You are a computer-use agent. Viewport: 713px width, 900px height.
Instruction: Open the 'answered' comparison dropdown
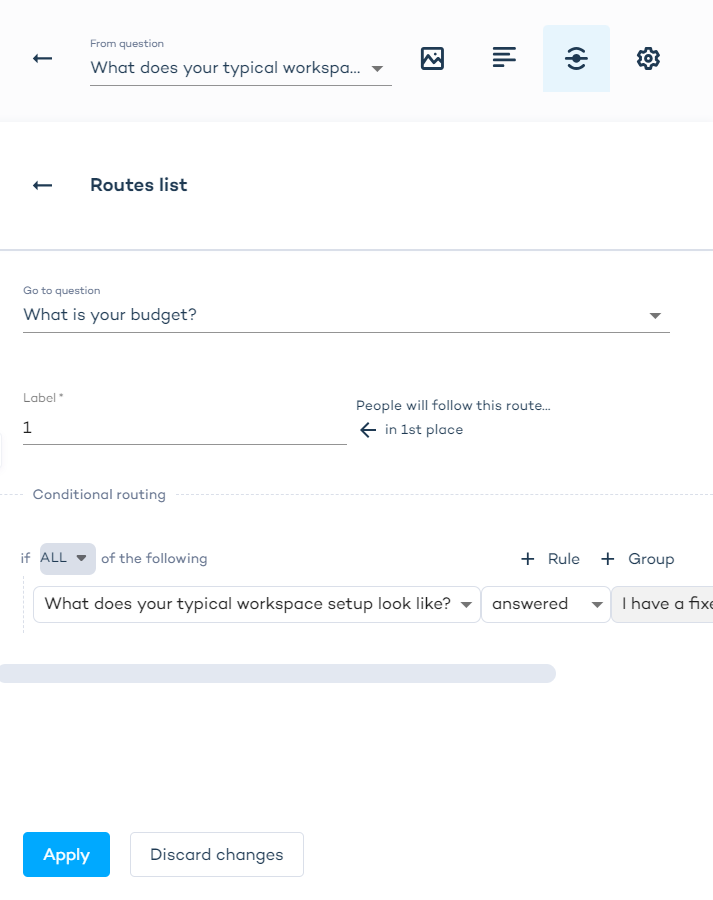point(545,604)
